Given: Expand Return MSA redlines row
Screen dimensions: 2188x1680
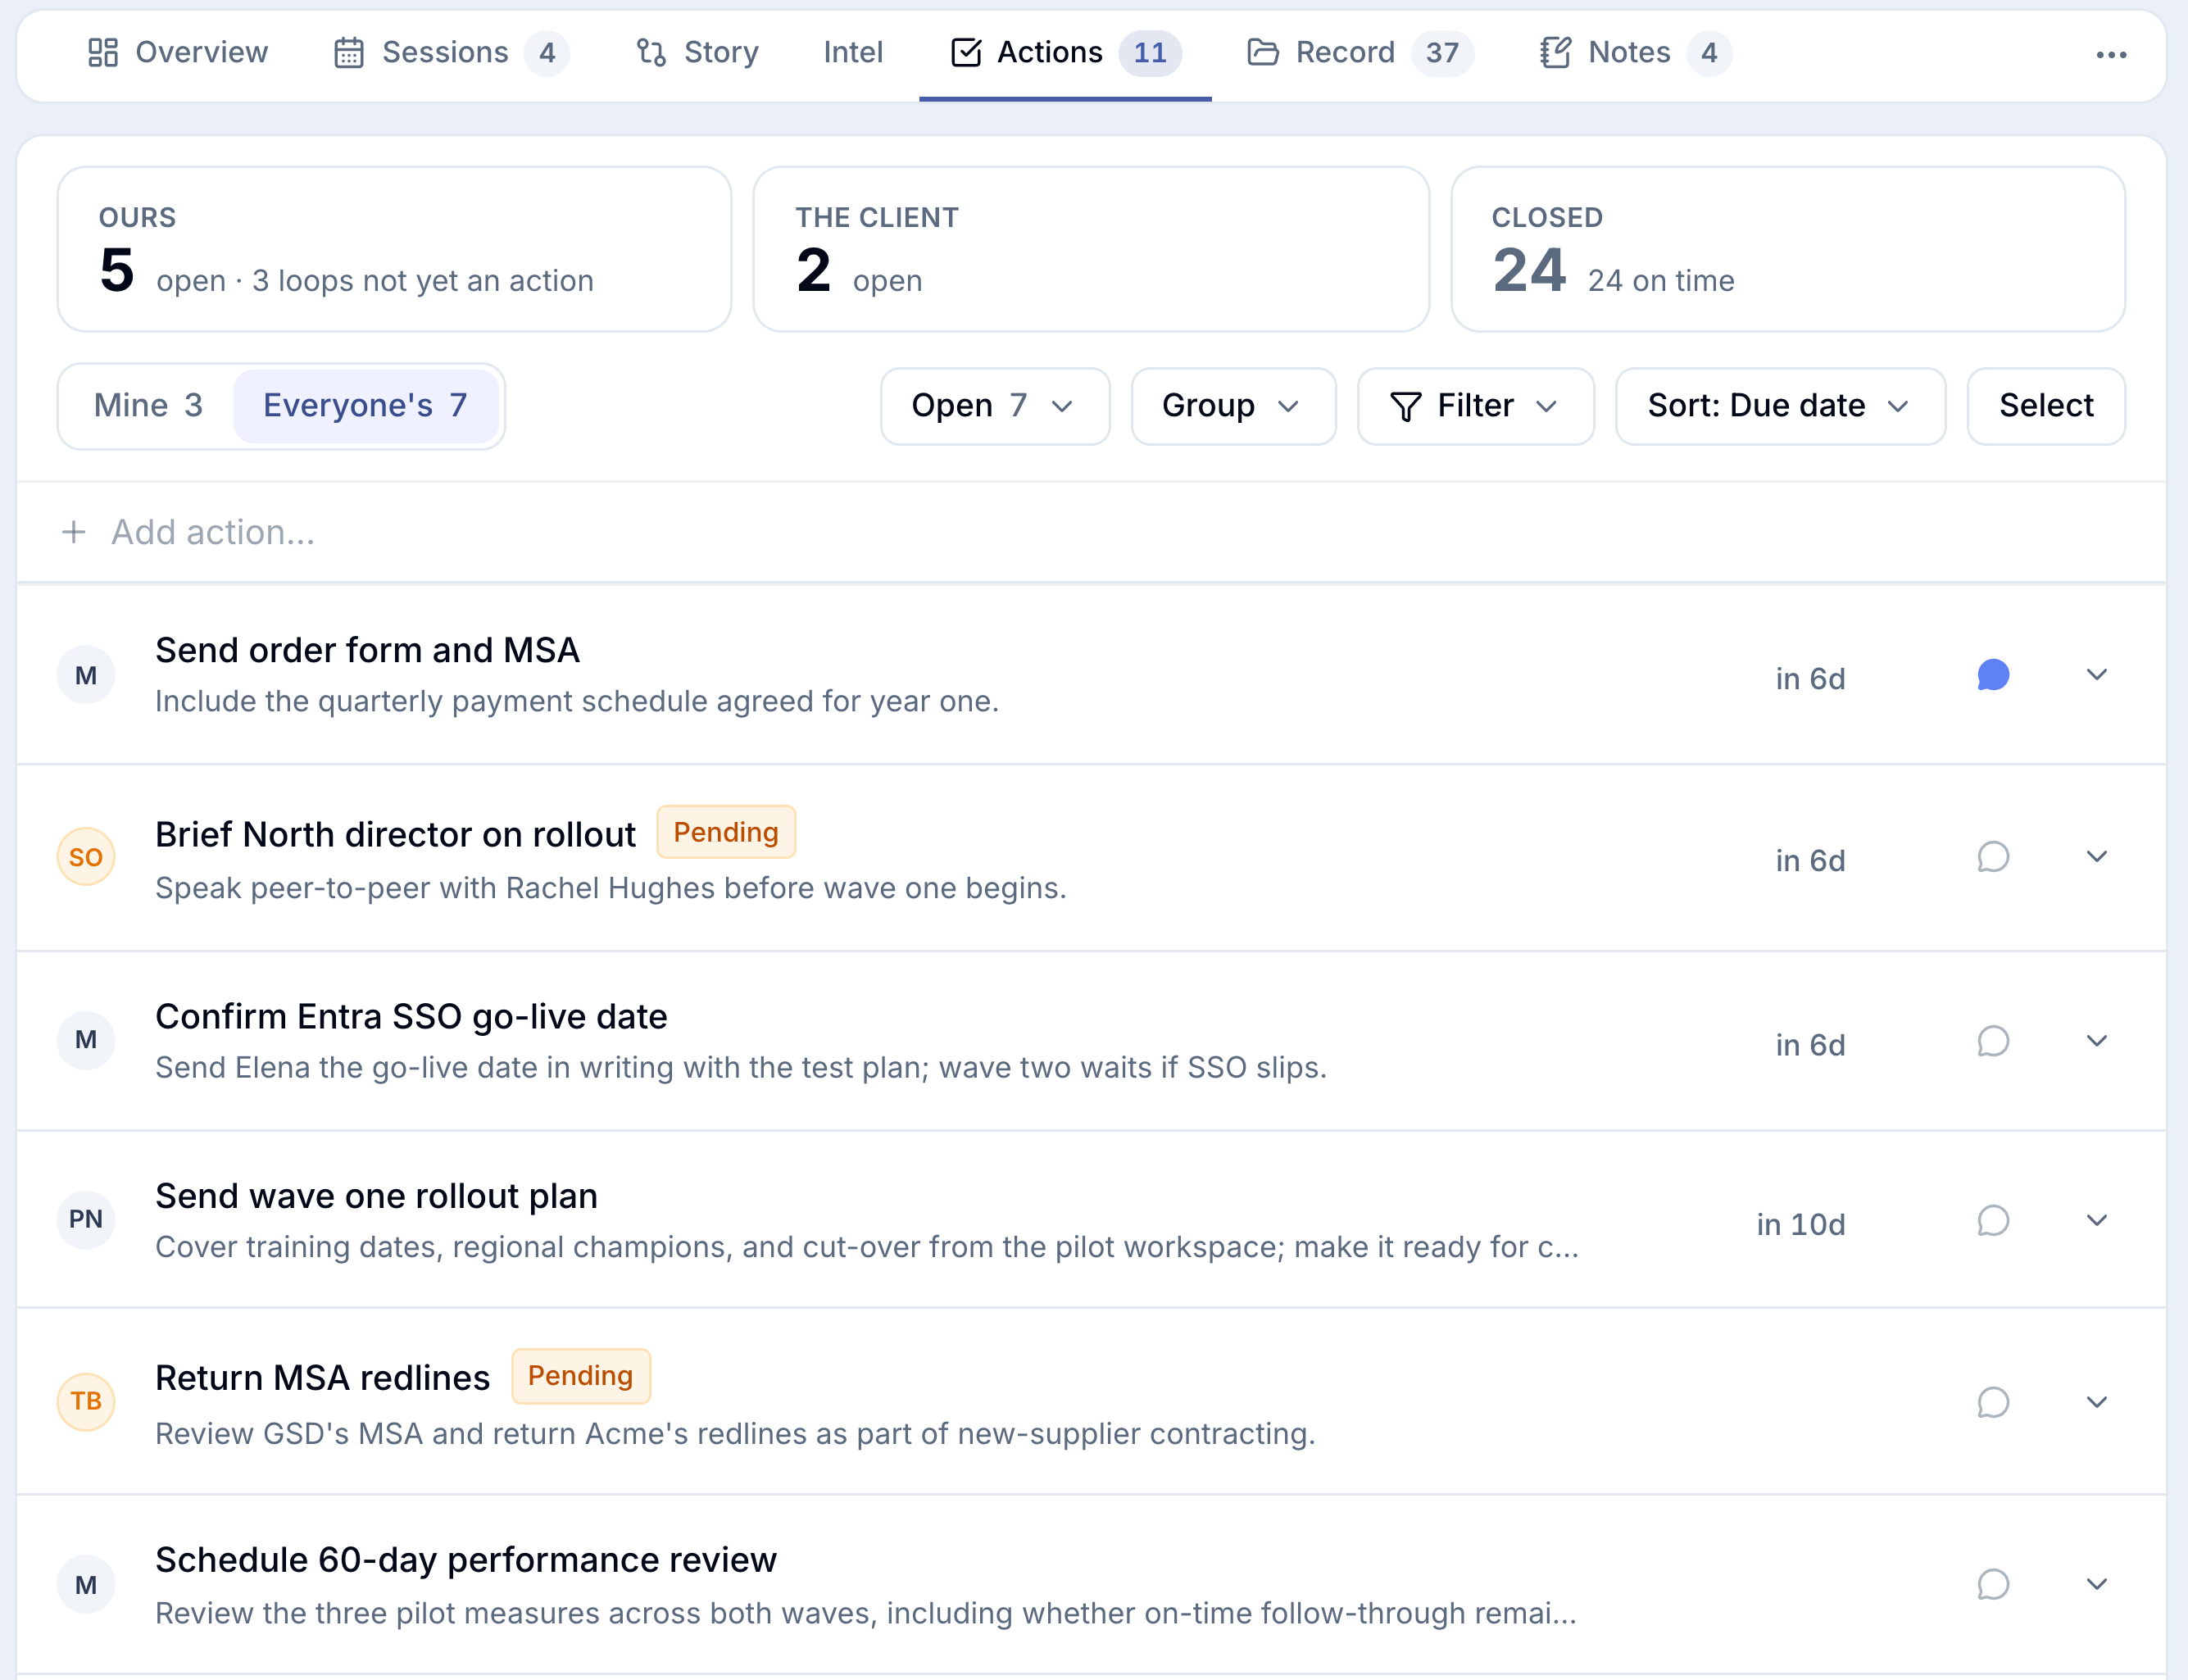Looking at the screenshot, I should coord(2097,1402).
